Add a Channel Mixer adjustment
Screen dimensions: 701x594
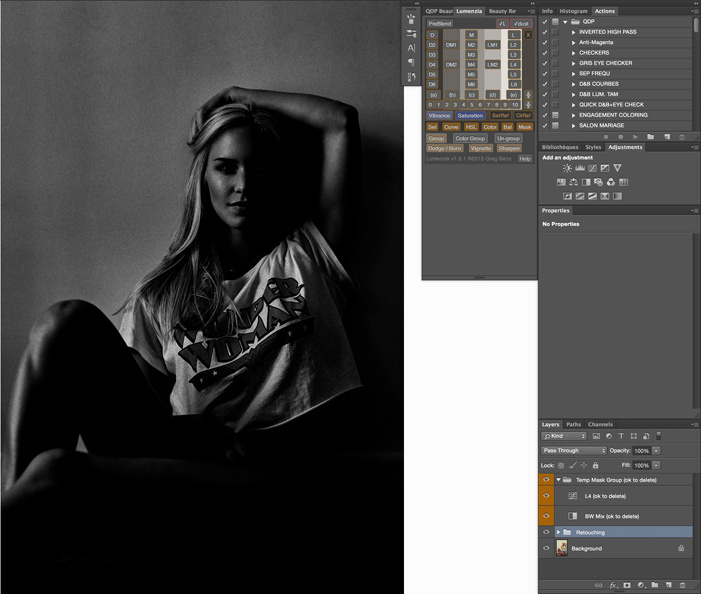[x=611, y=182]
